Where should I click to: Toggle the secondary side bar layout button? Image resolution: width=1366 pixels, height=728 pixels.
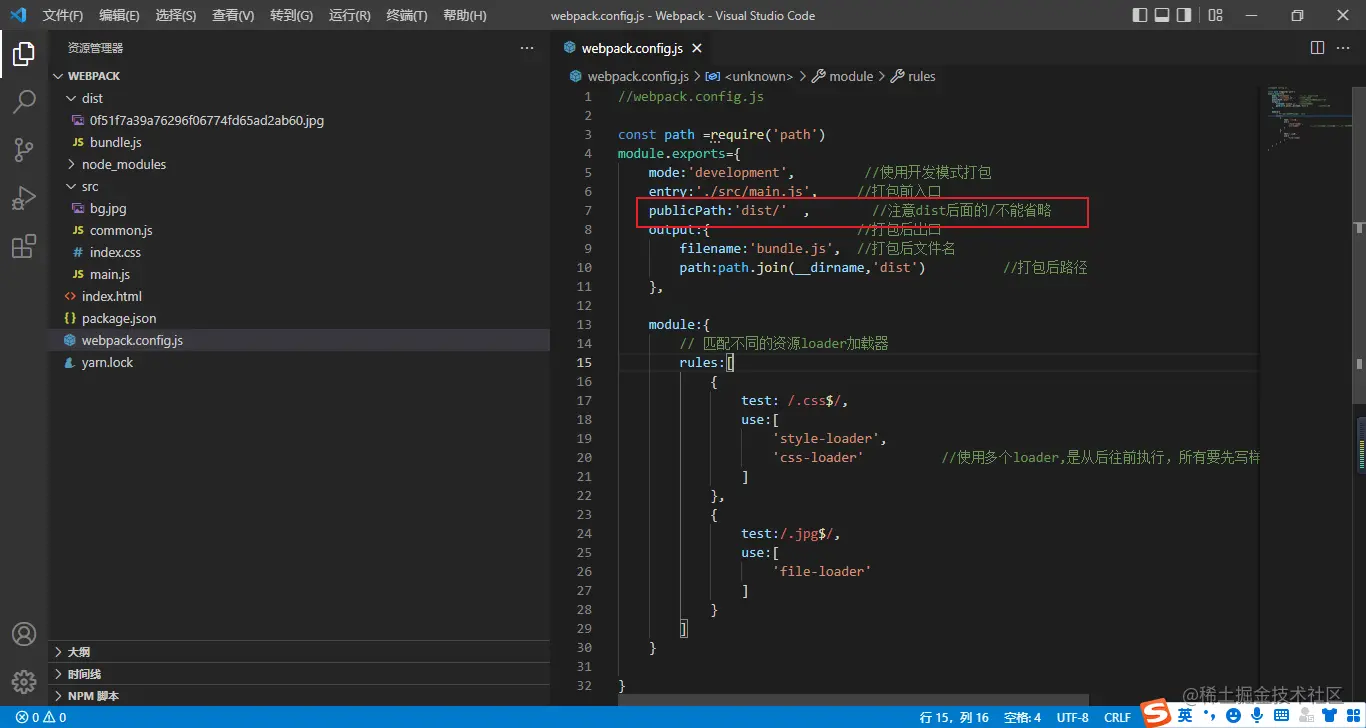click(x=1185, y=15)
